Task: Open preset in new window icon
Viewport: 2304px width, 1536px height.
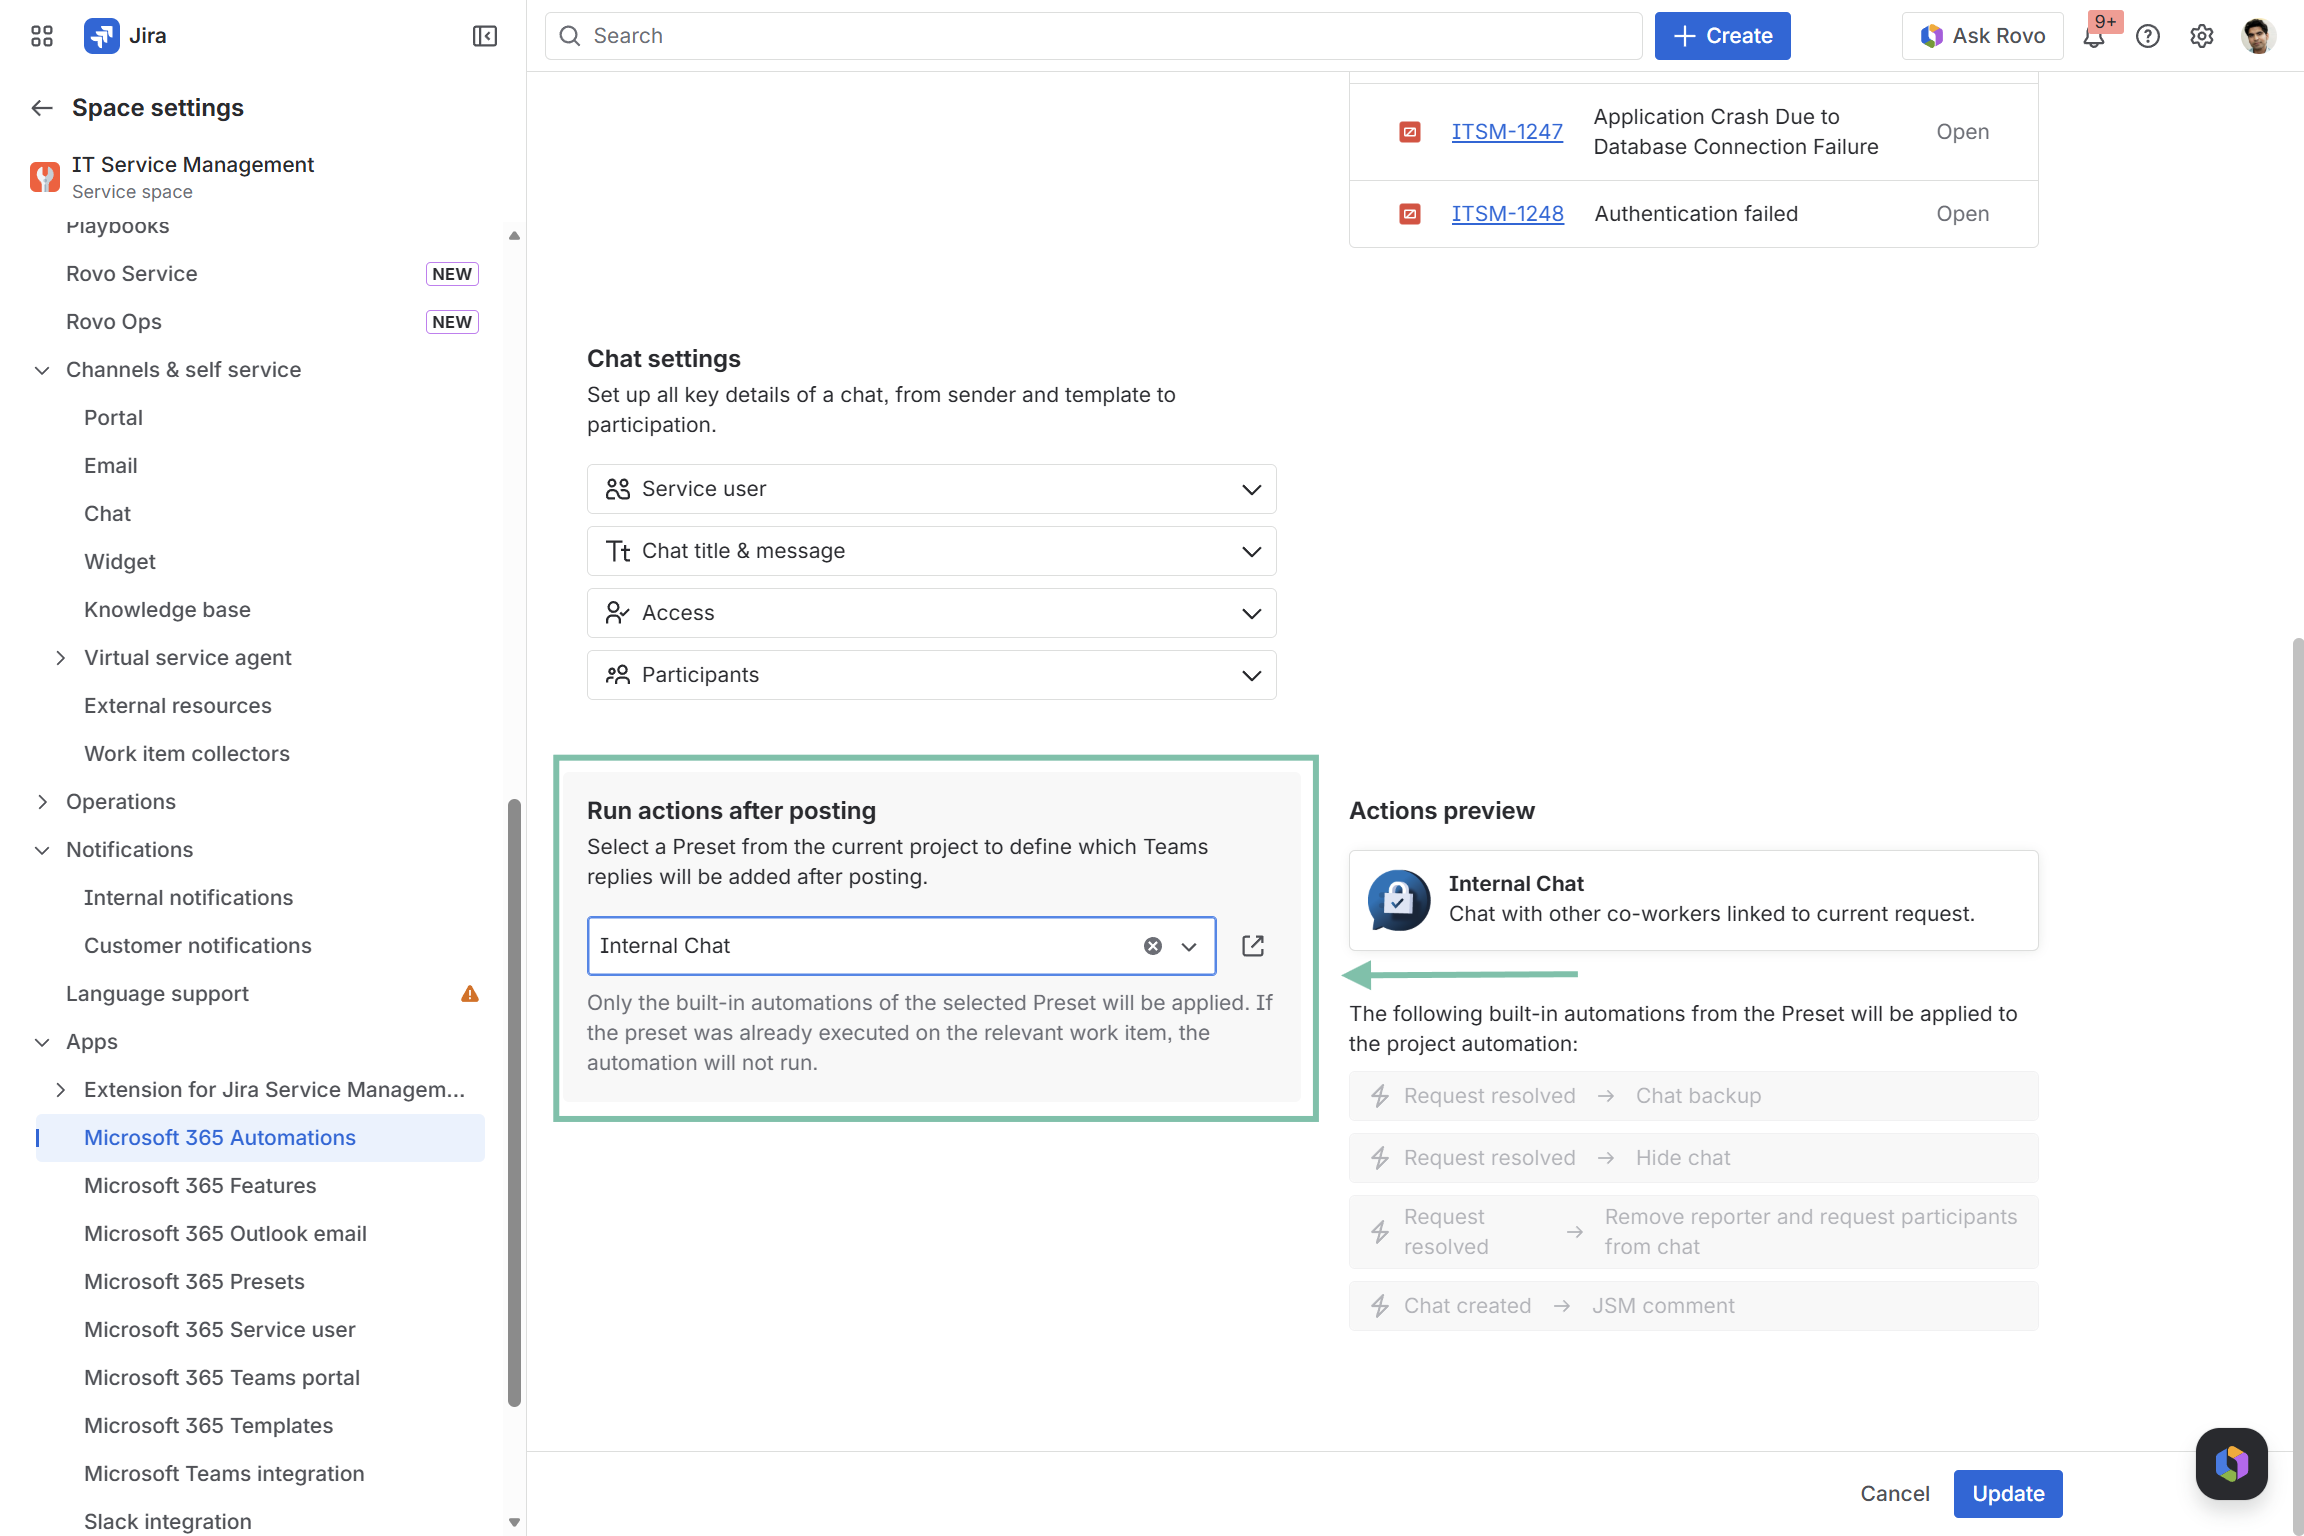Action: pos(1253,946)
